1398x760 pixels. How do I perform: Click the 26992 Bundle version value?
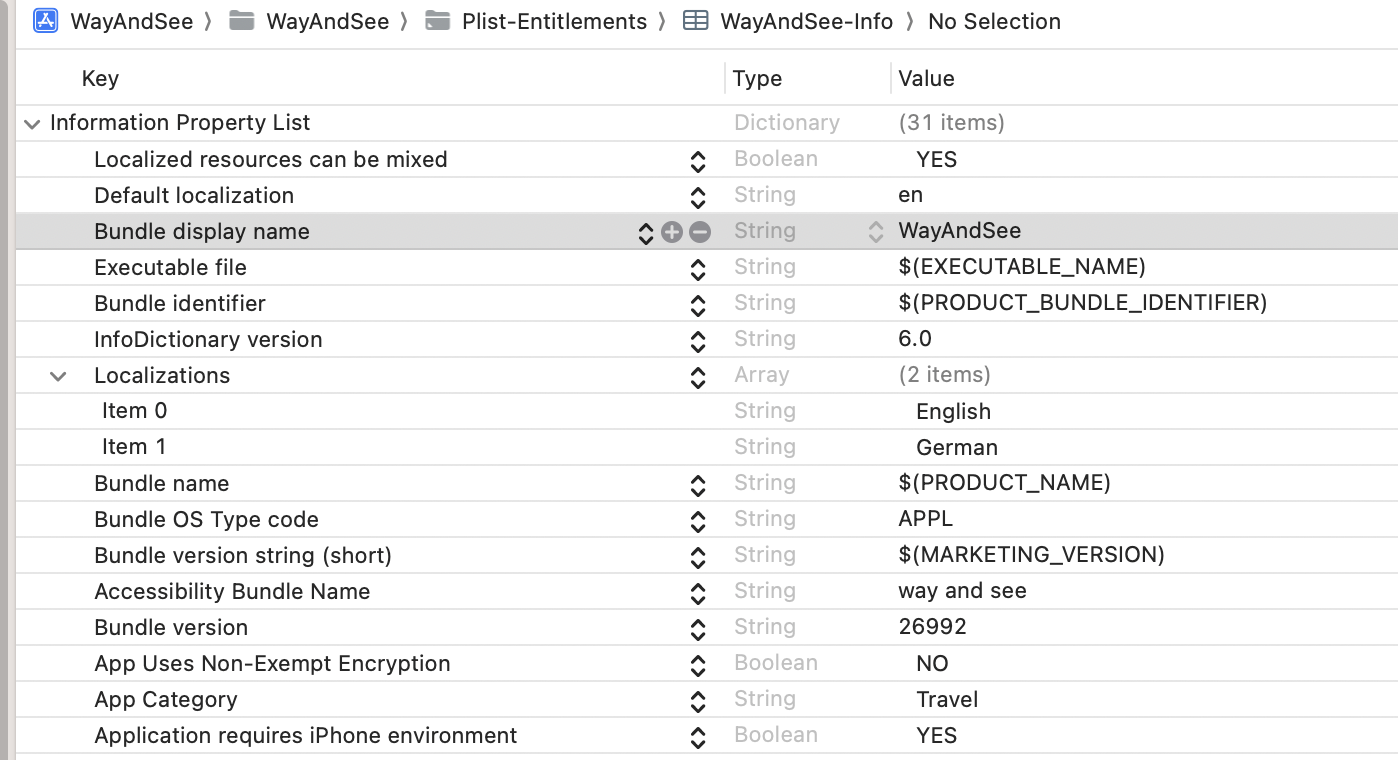932,628
